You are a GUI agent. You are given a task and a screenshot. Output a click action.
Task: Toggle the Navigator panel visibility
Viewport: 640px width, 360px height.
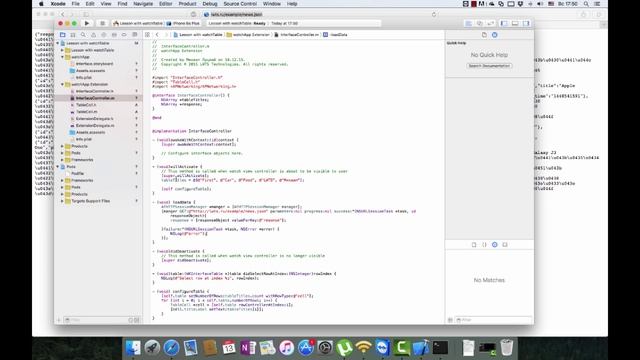coord(504,23)
